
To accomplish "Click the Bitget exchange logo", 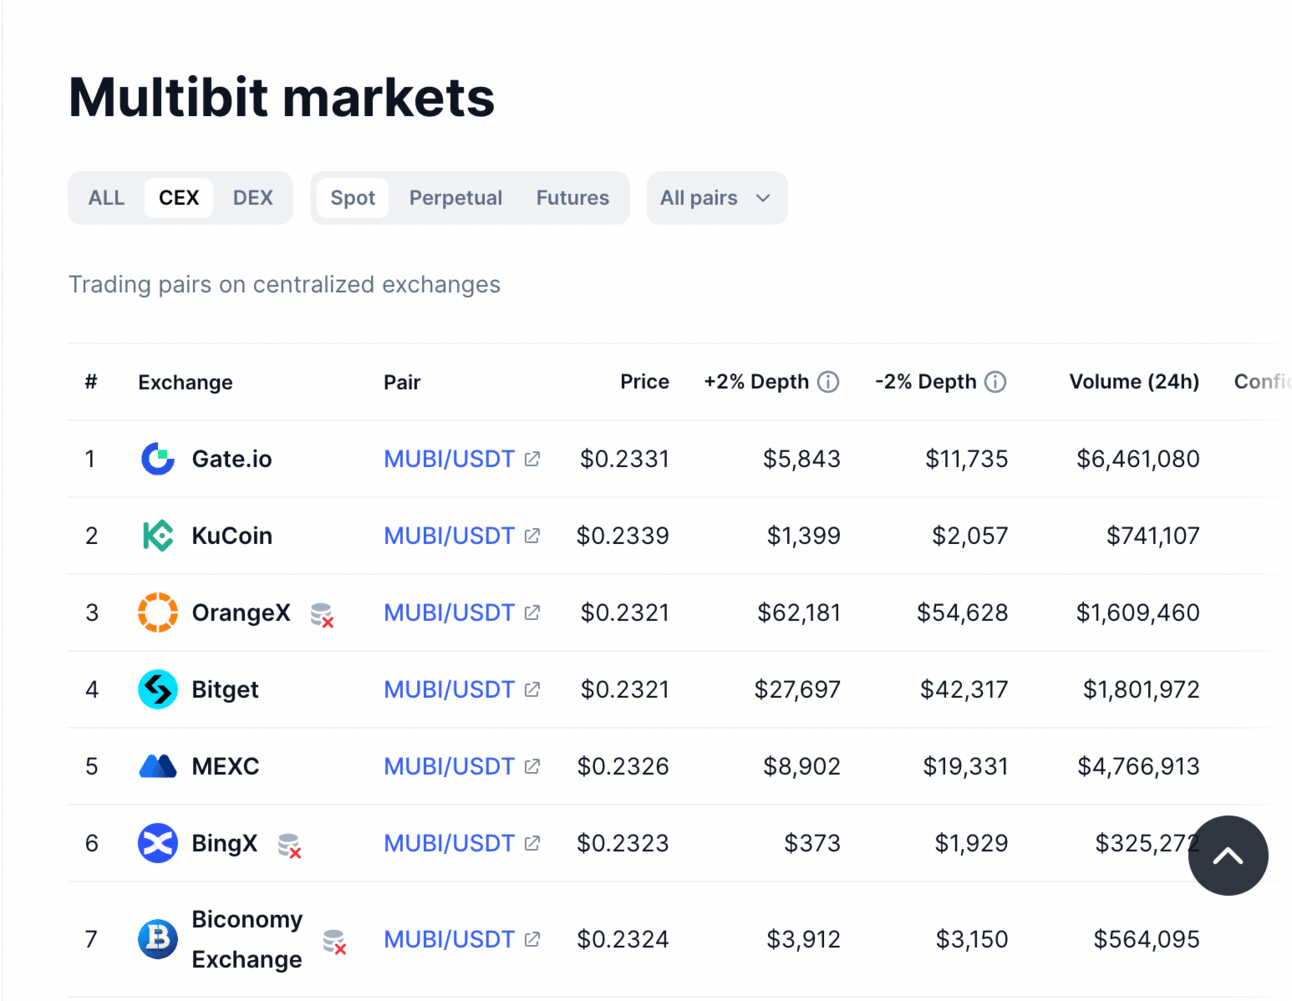I will (x=158, y=690).
